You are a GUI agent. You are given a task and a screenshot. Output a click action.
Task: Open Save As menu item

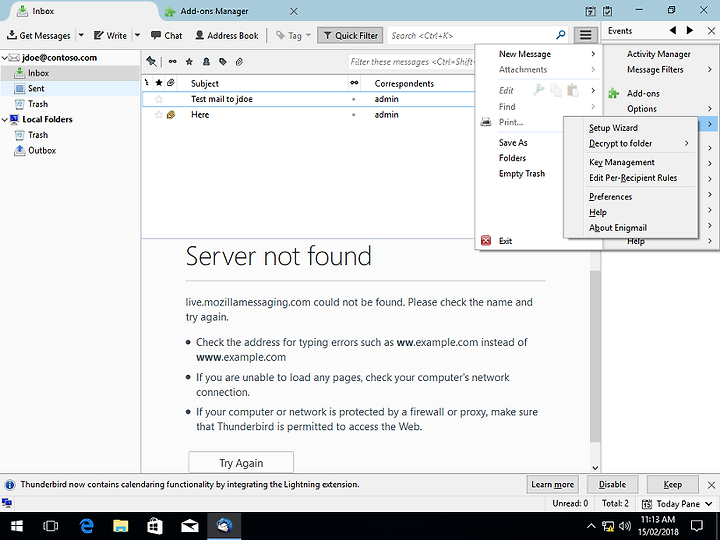(521, 143)
